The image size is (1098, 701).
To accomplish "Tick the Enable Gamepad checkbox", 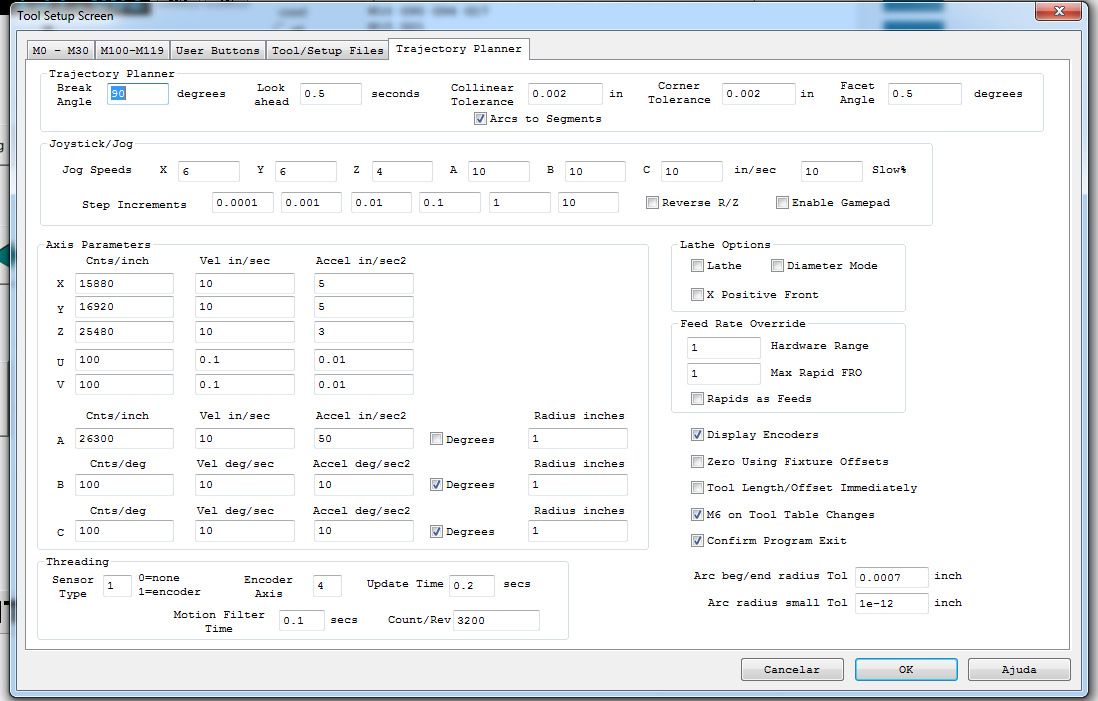I will [x=782, y=203].
